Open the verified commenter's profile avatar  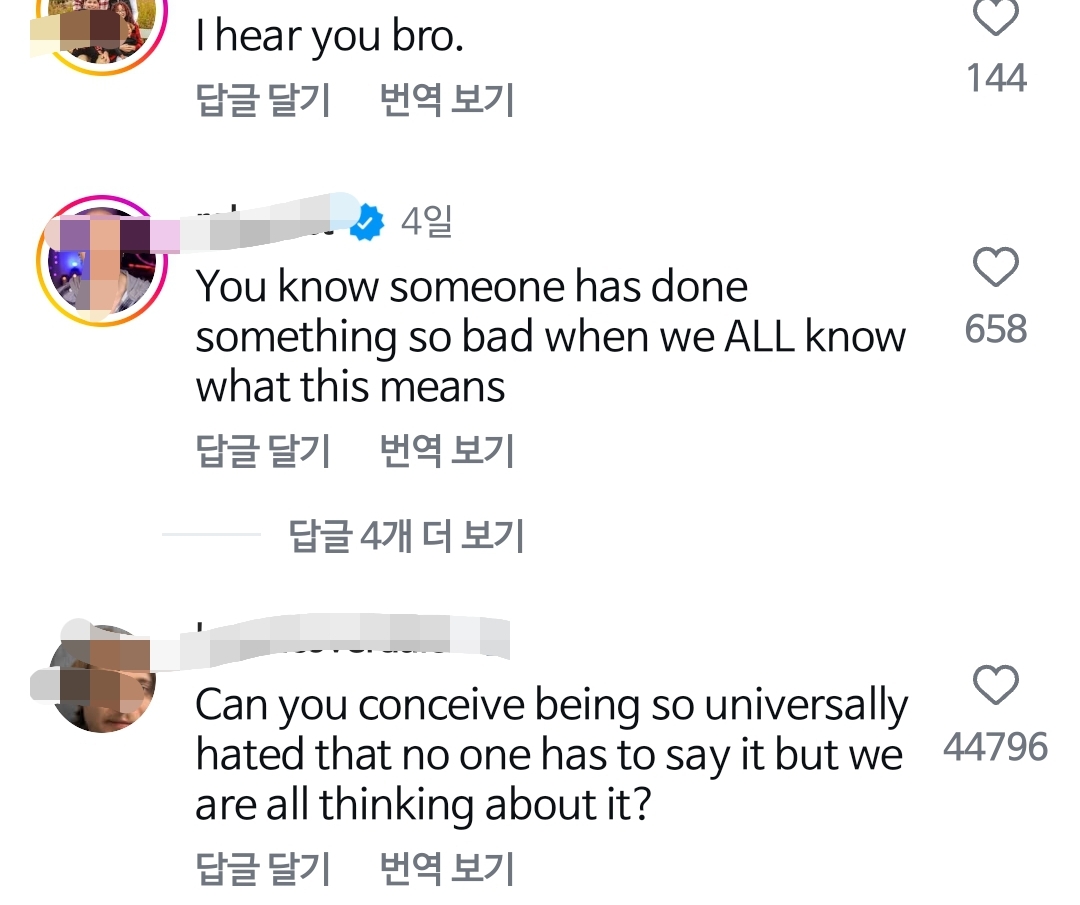[x=98, y=259]
